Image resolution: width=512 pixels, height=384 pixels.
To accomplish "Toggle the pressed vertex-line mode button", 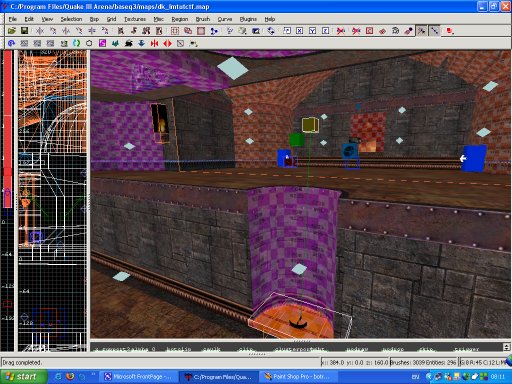I will (x=435, y=31).
